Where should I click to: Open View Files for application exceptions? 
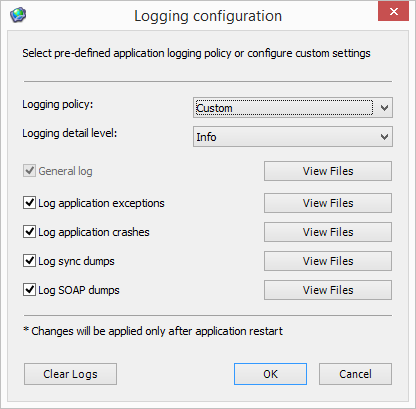(x=328, y=203)
